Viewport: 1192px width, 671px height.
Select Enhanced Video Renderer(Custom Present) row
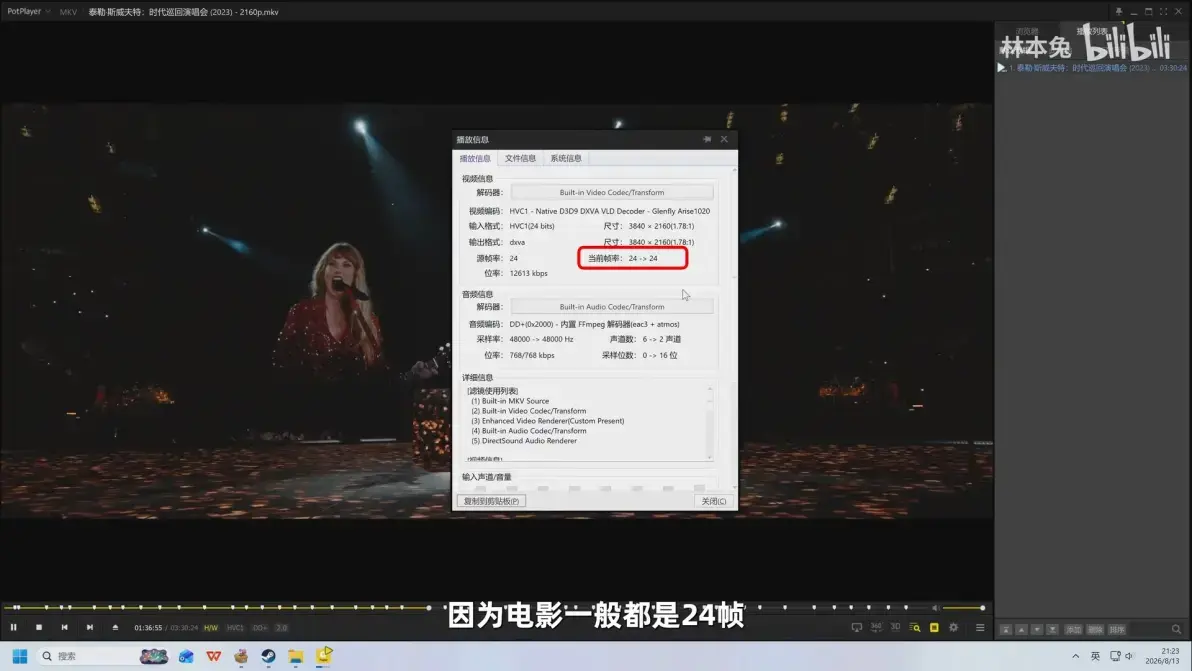pyautogui.click(x=547, y=421)
